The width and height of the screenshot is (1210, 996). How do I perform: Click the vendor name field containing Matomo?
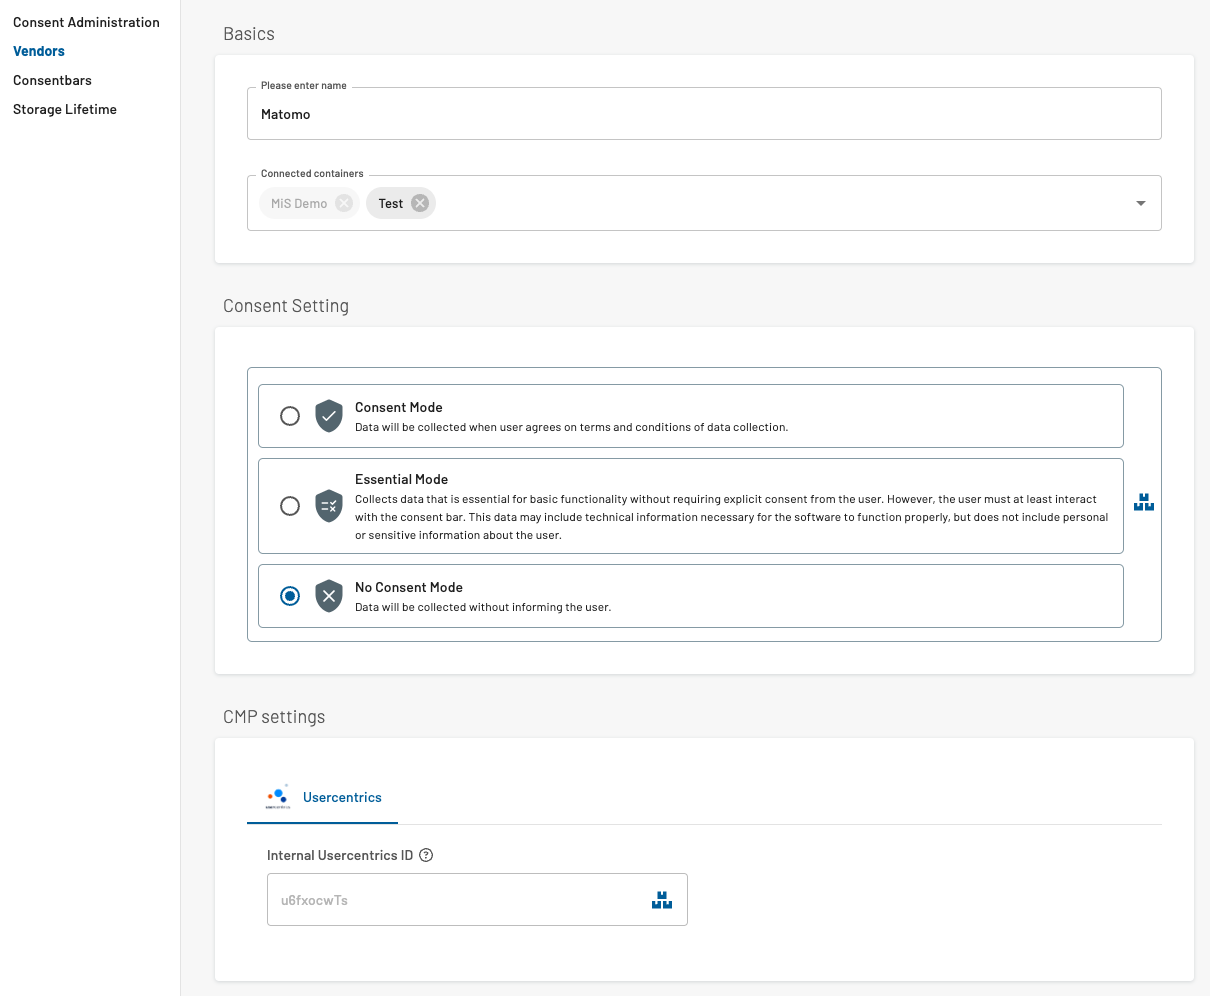point(703,114)
